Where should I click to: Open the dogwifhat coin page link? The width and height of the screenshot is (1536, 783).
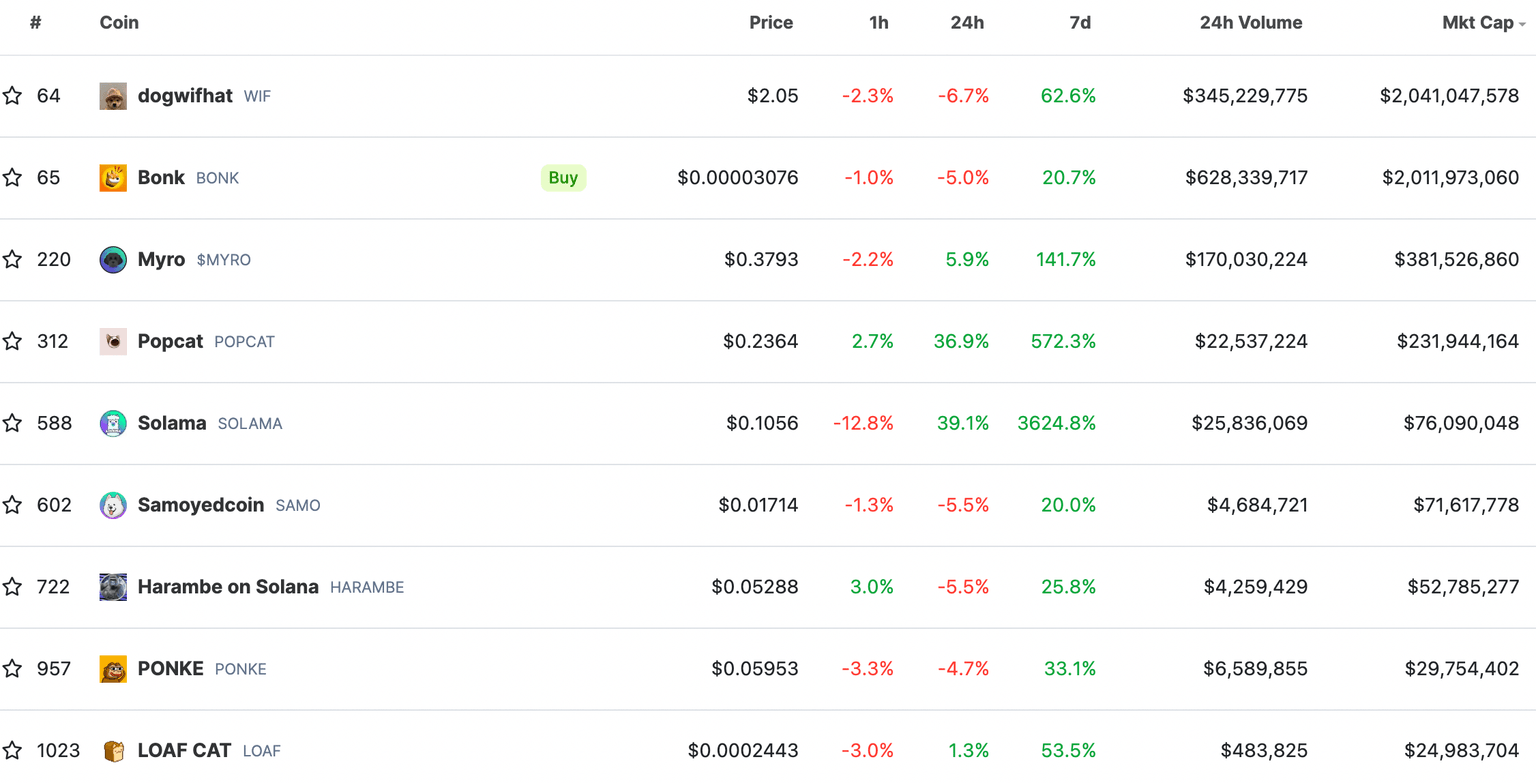(x=185, y=96)
